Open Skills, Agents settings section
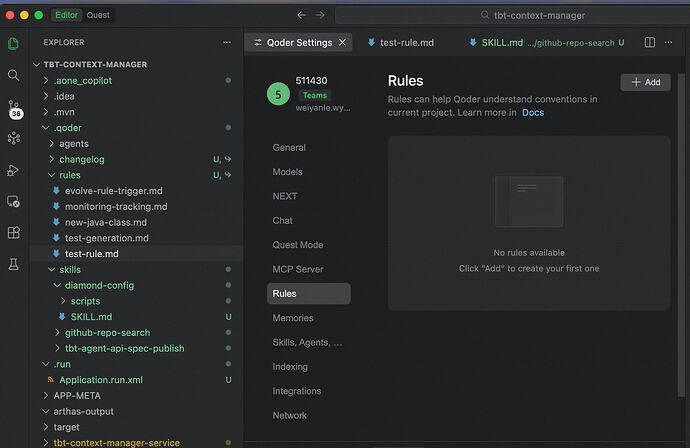The width and height of the screenshot is (690, 448). (307, 342)
